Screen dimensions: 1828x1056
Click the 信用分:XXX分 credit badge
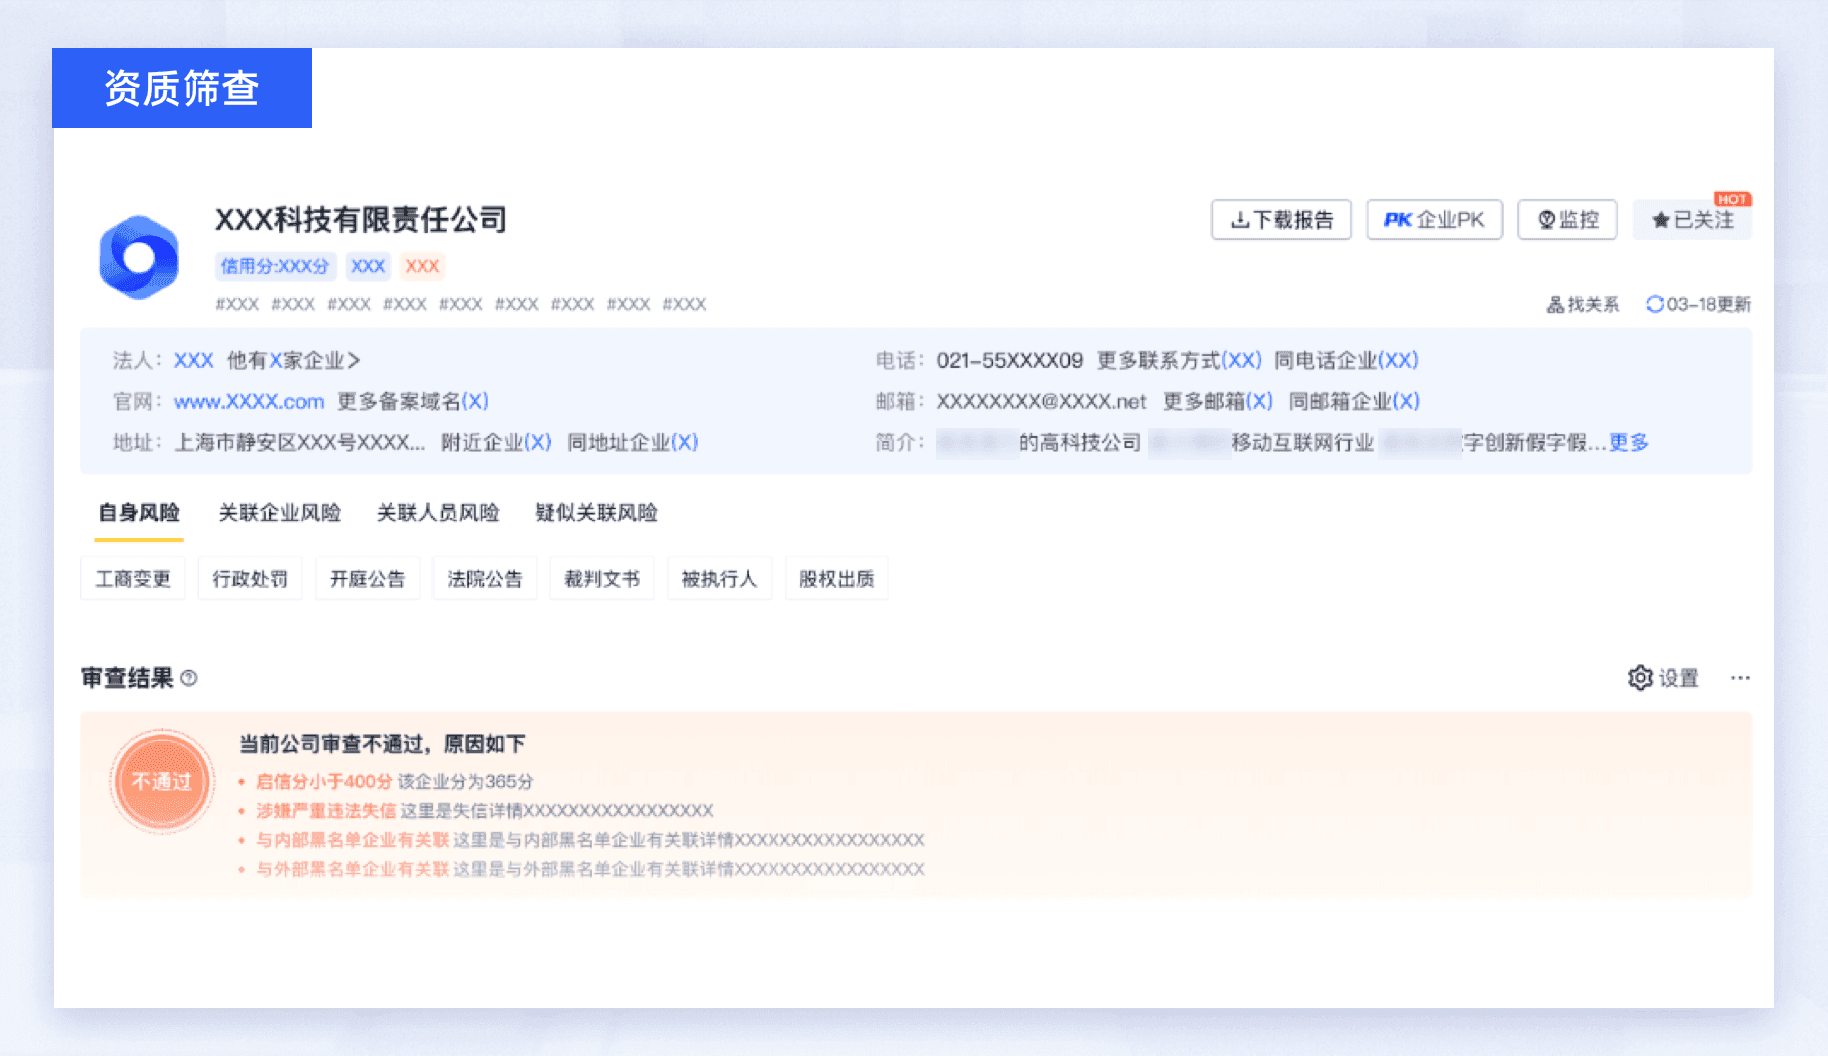pos(276,266)
